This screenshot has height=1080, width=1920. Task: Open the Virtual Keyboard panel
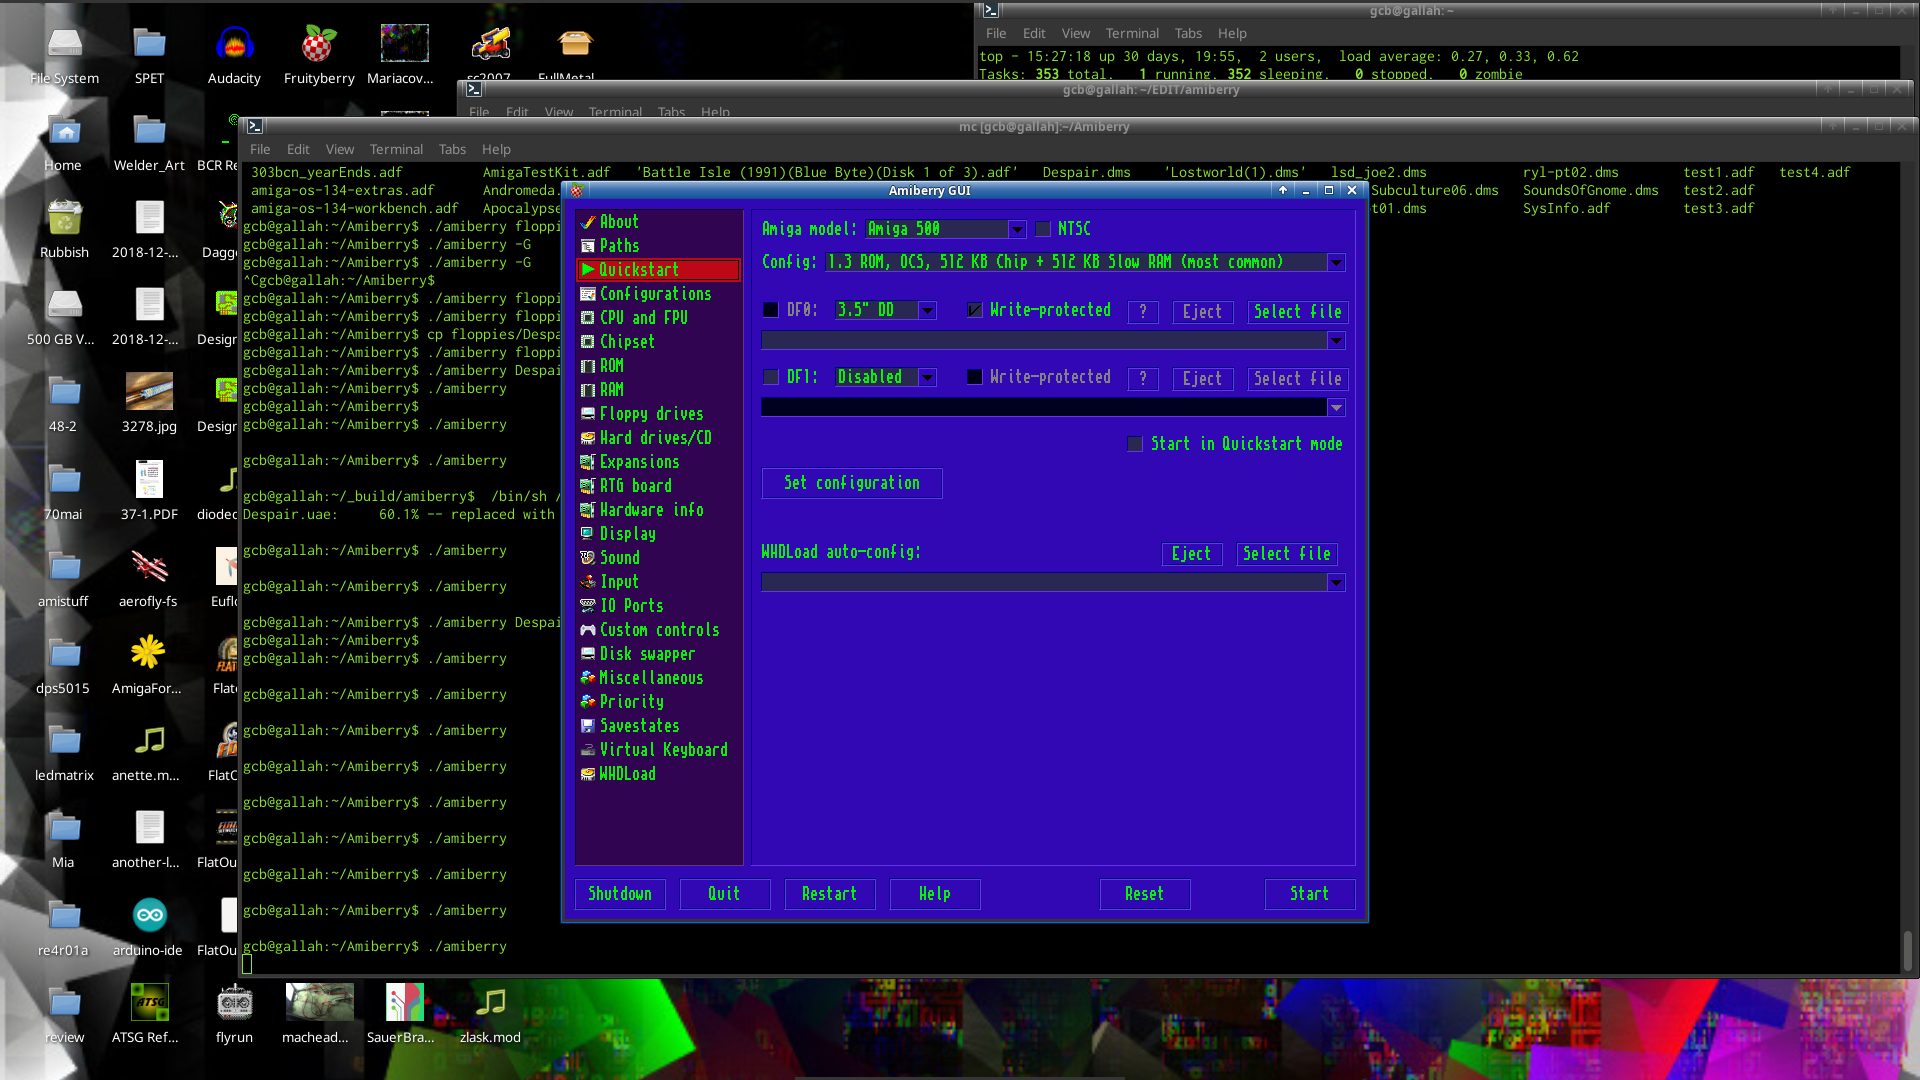click(658, 750)
